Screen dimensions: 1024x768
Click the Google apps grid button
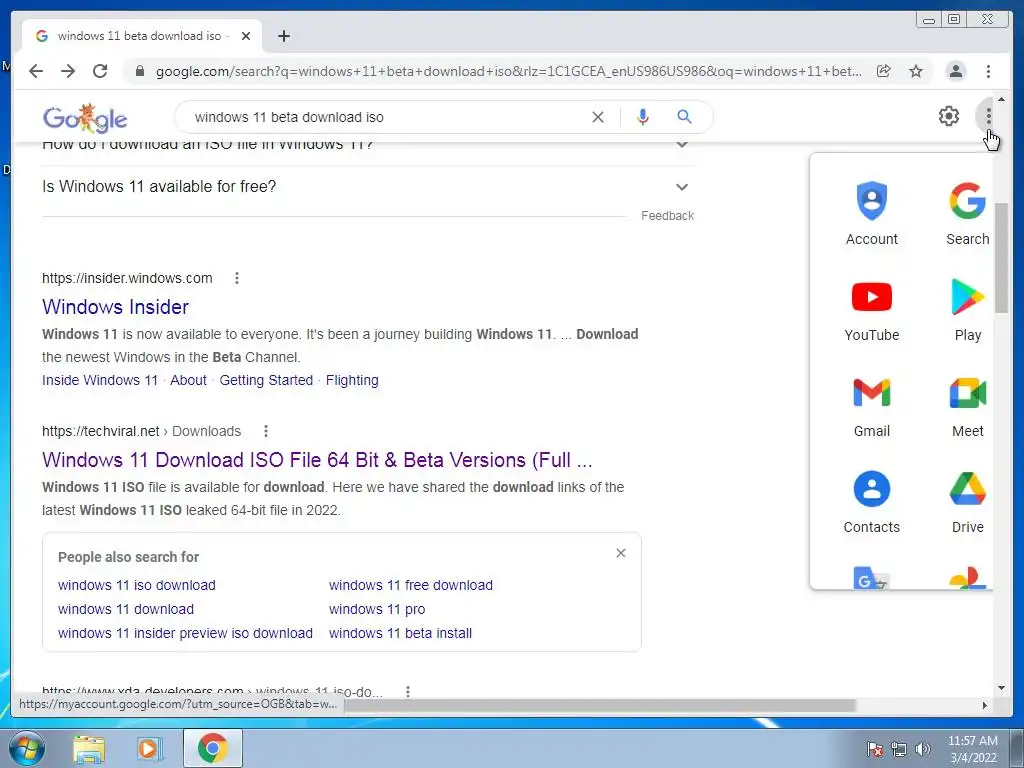point(988,117)
